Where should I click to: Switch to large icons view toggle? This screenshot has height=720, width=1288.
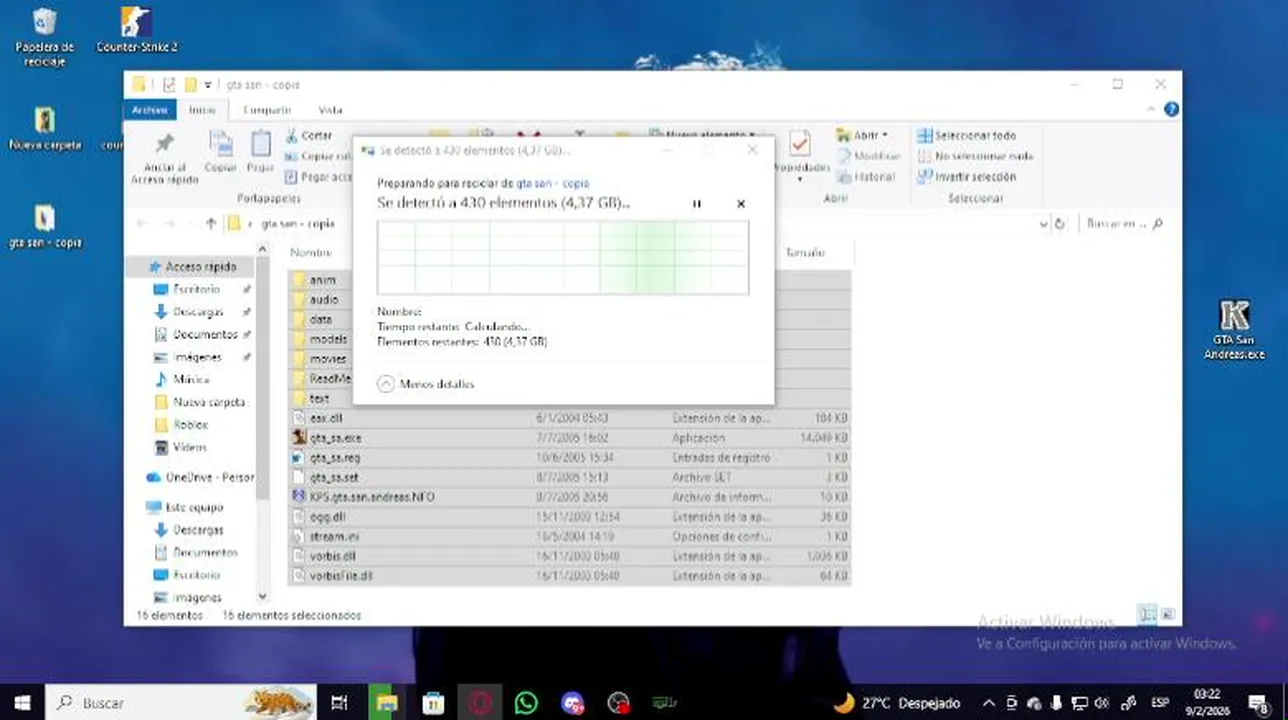pos(1167,614)
